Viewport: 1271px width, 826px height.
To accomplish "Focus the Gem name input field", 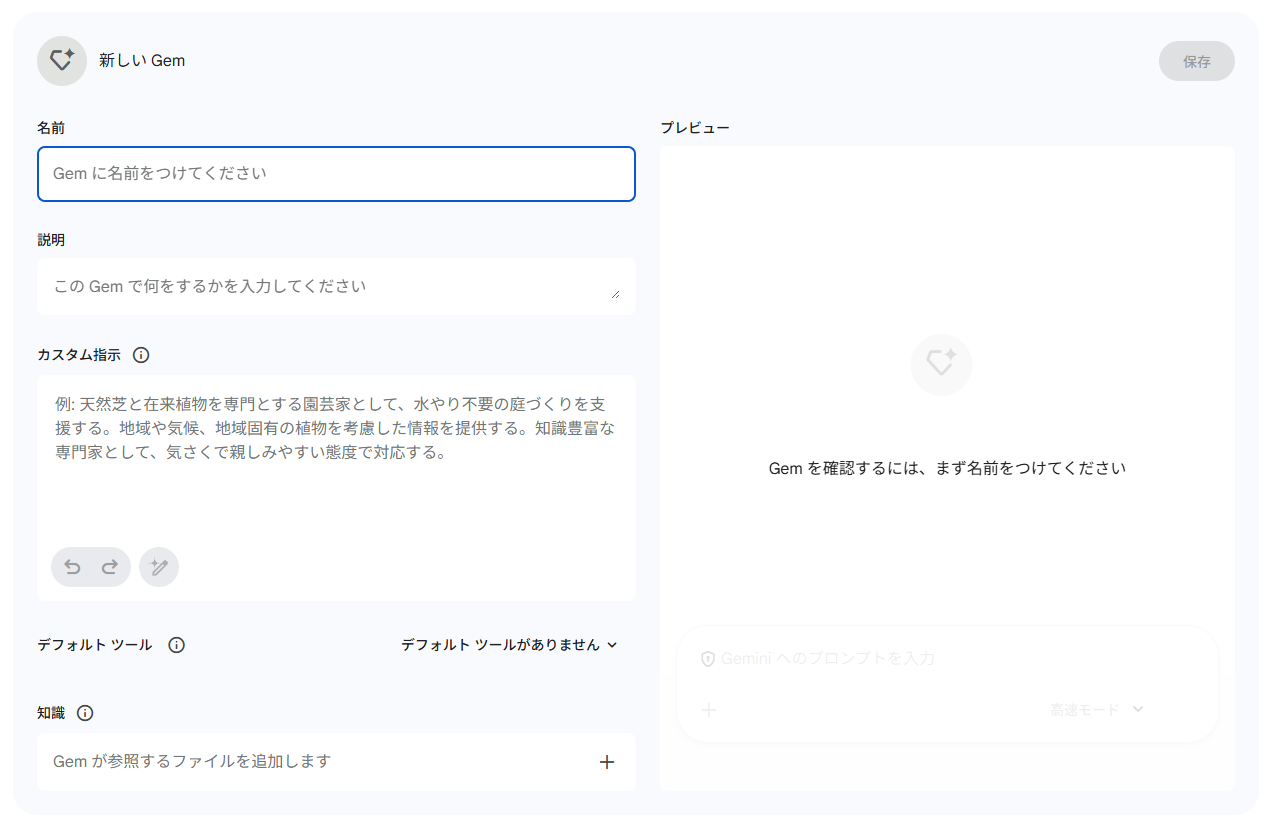I will [x=336, y=174].
